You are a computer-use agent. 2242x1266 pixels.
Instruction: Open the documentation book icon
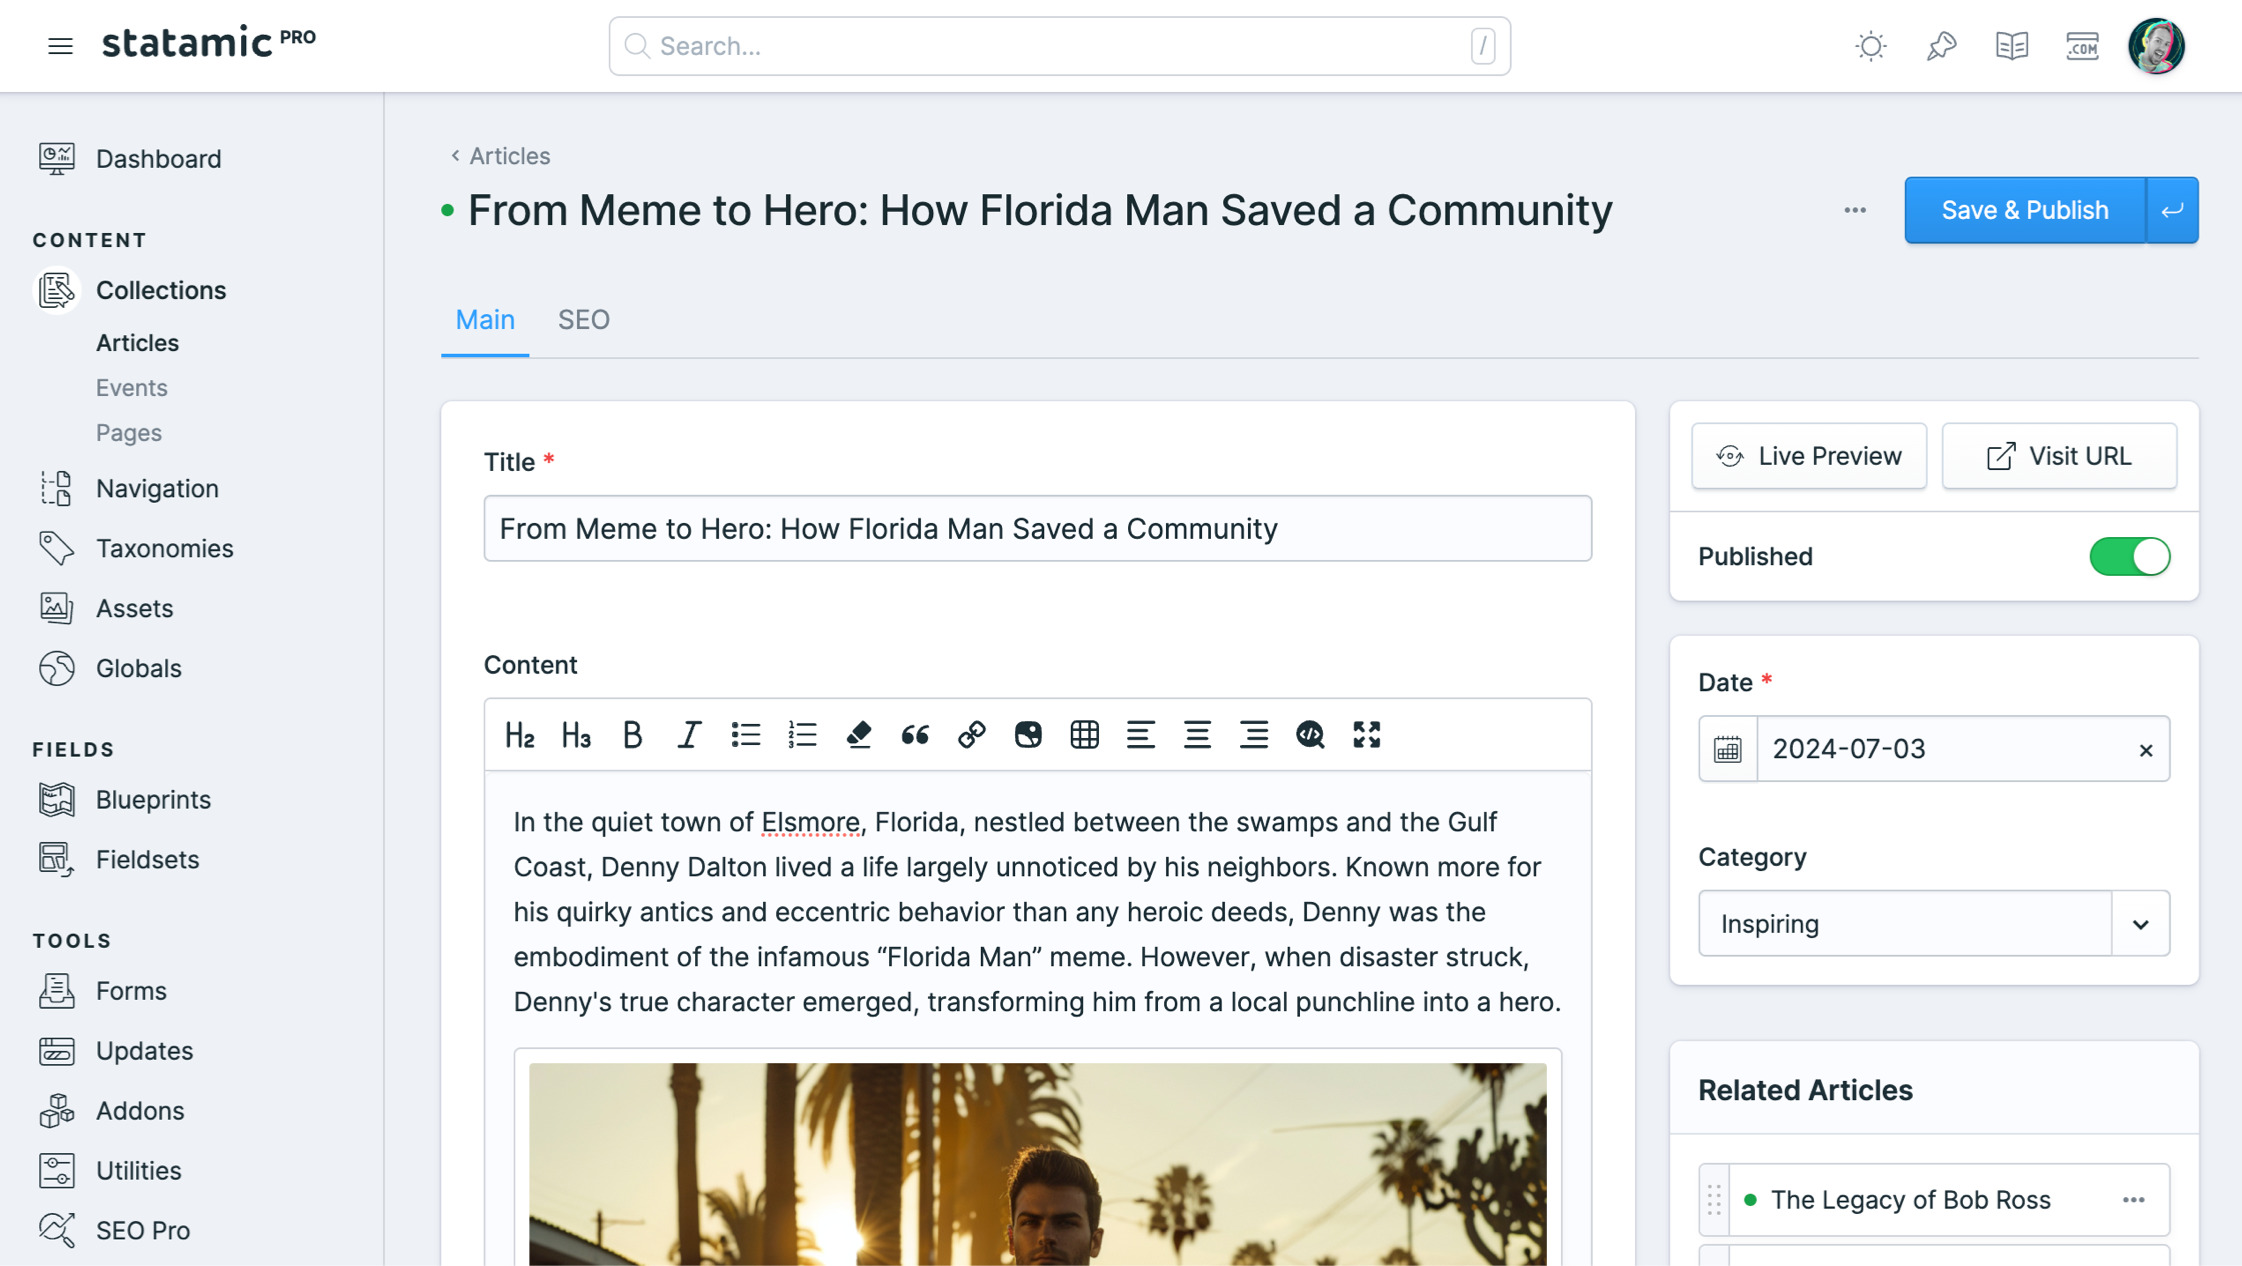[x=2011, y=46]
